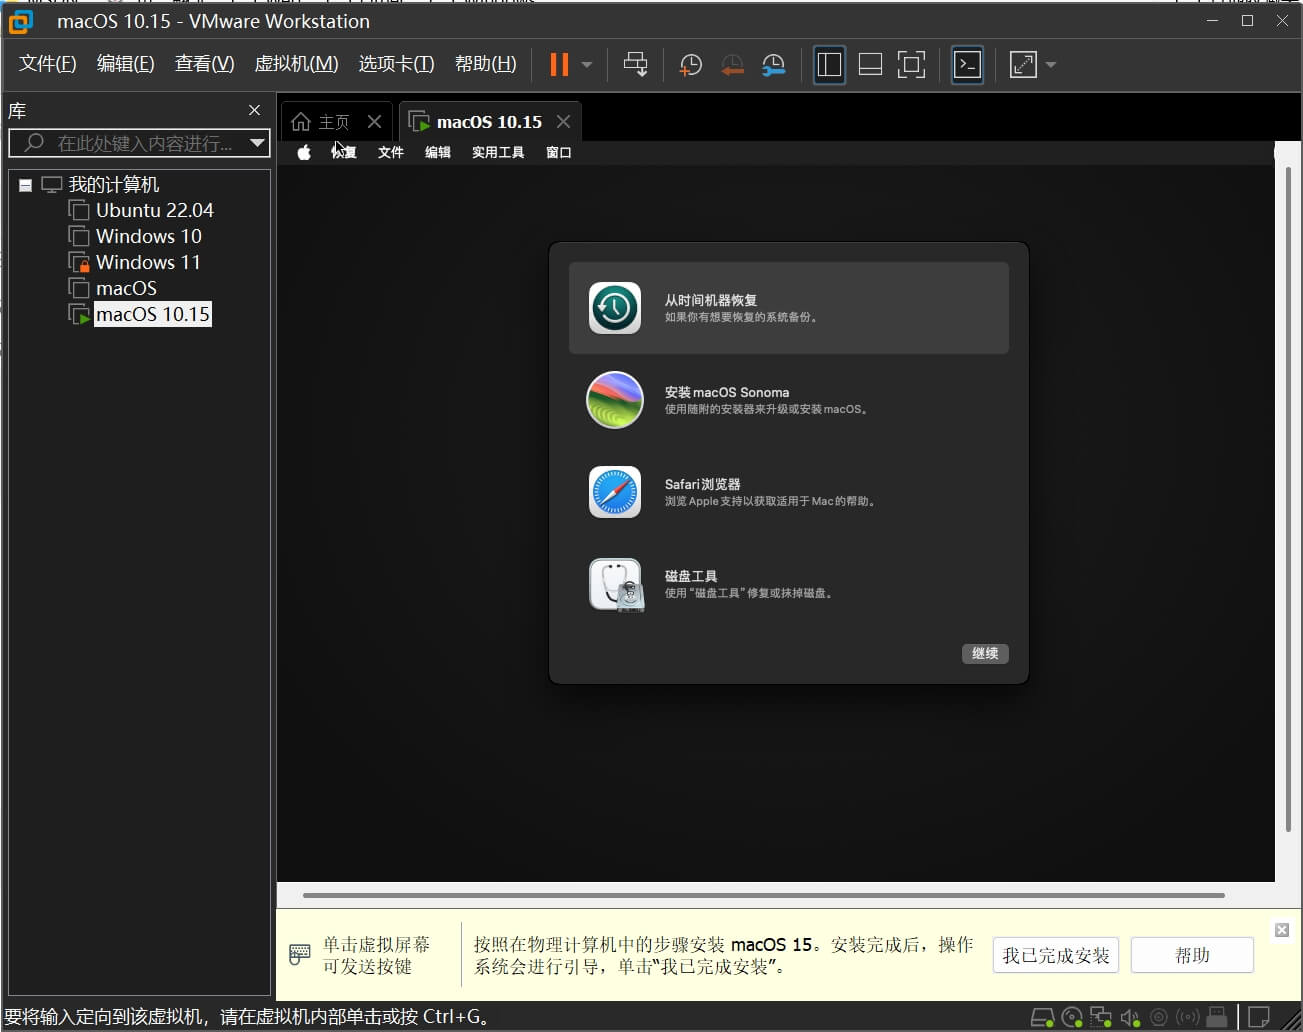This screenshot has width=1303, height=1032.
Task: Toggle the console view toolbar icon
Action: pyautogui.click(x=967, y=65)
